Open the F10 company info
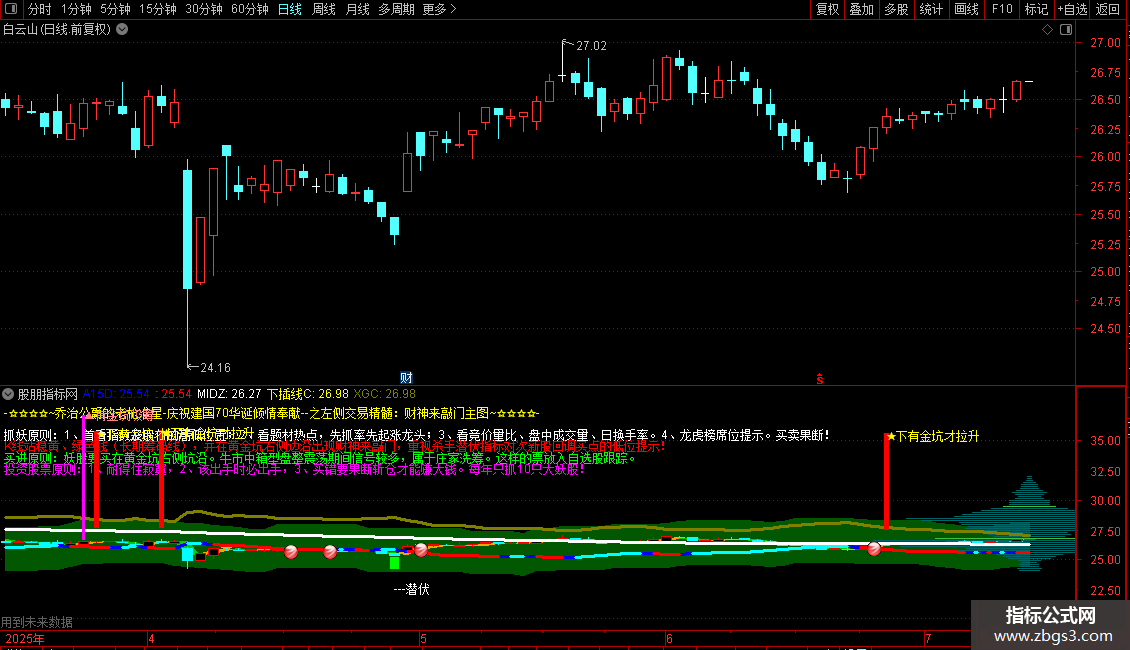 [1002, 9]
